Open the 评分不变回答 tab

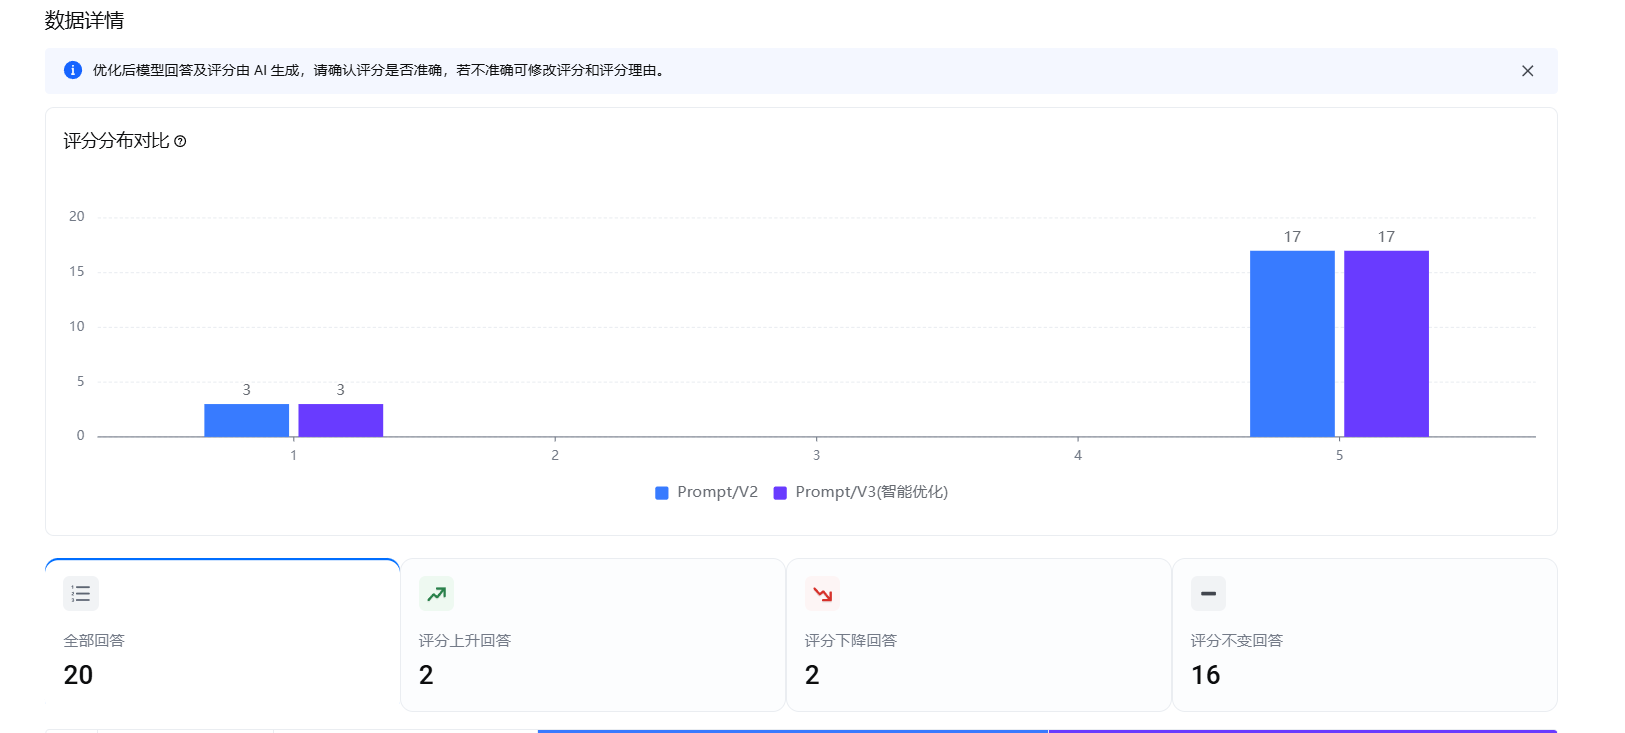[x=1364, y=635]
